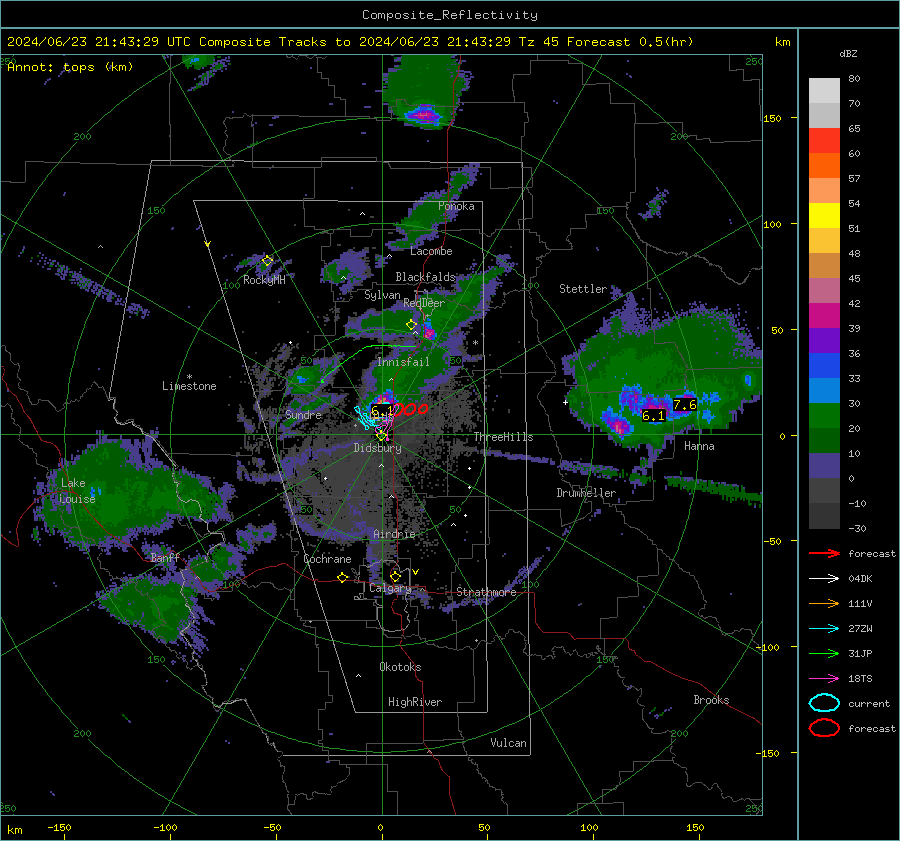Click the Didsbury city label
The height and width of the screenshot is (841, 900).
coord(377,448)
